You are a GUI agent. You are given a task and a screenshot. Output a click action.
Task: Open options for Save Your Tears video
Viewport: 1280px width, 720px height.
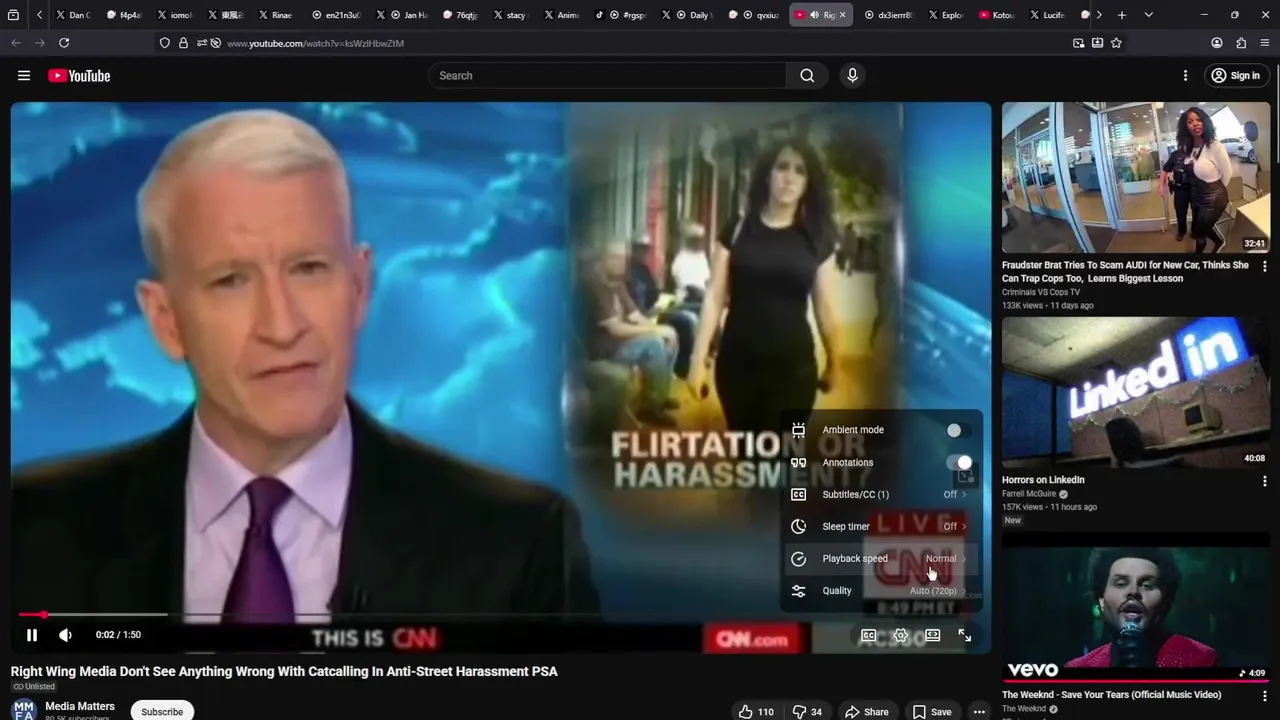click(1265, 696)
